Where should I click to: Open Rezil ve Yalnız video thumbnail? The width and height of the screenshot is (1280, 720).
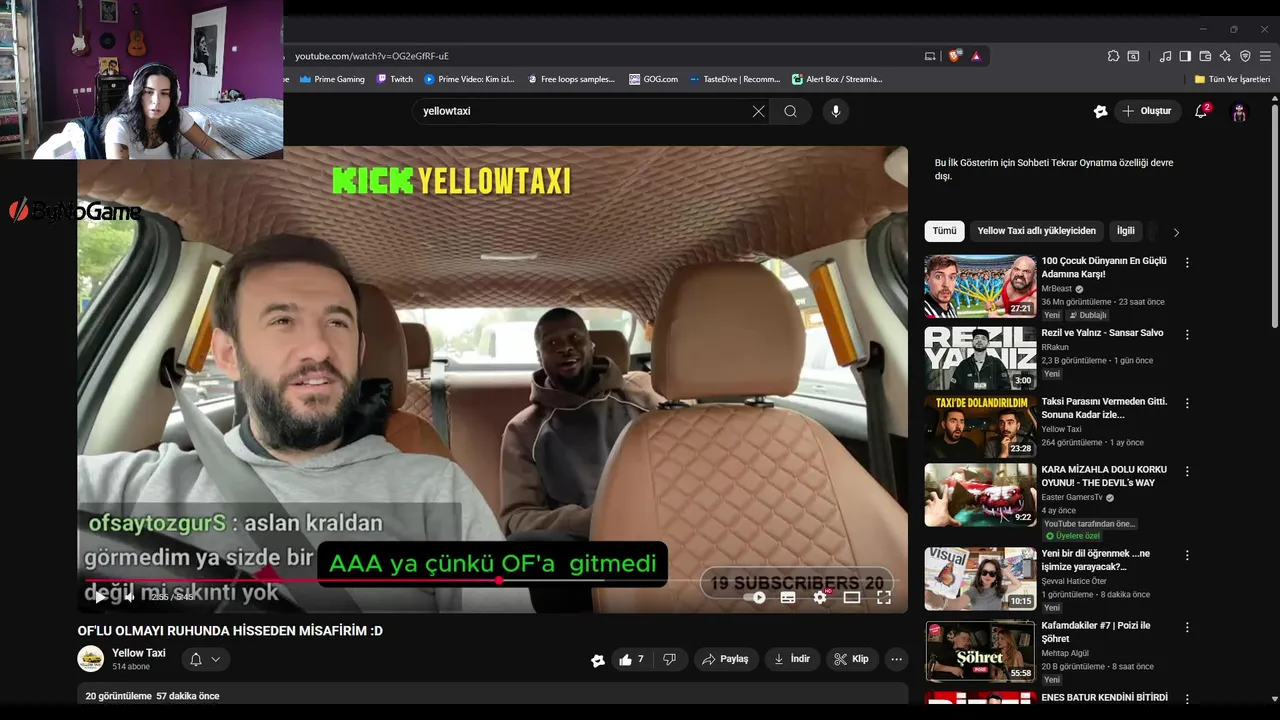click(x=980, y=358)
